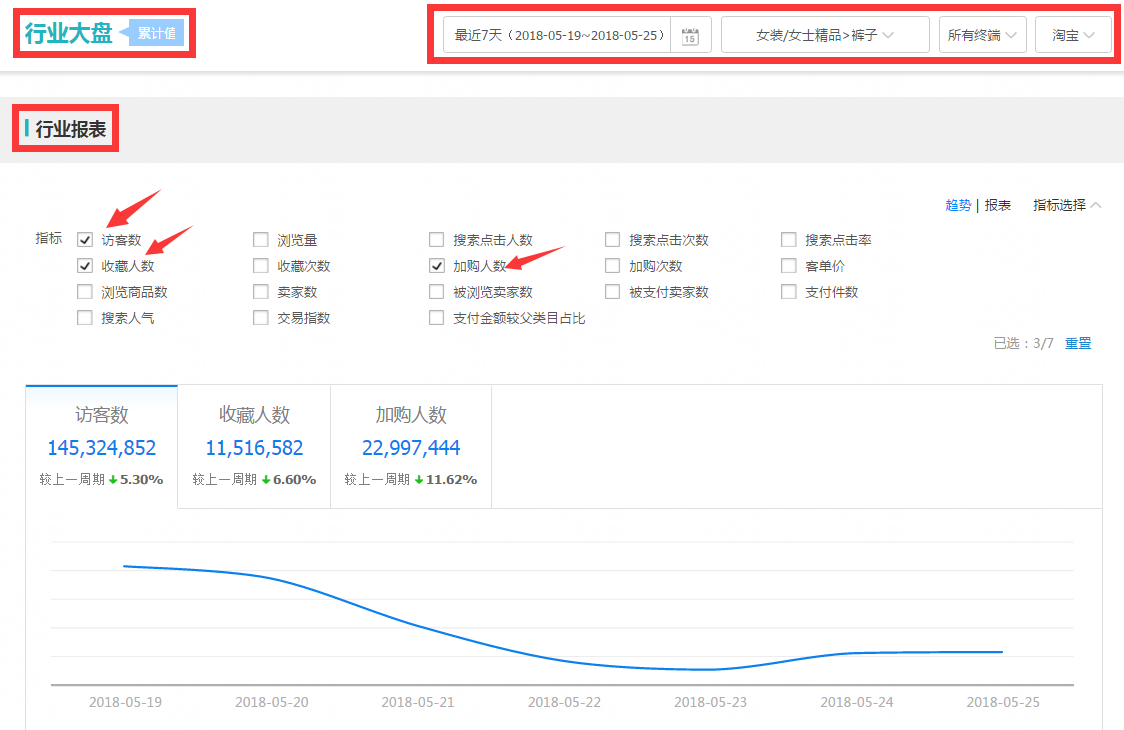Uncheck the 收藏人数 checkbox
Image resolution: width=1124 pixels, height=730 pixels.
(x=85, y=266)
